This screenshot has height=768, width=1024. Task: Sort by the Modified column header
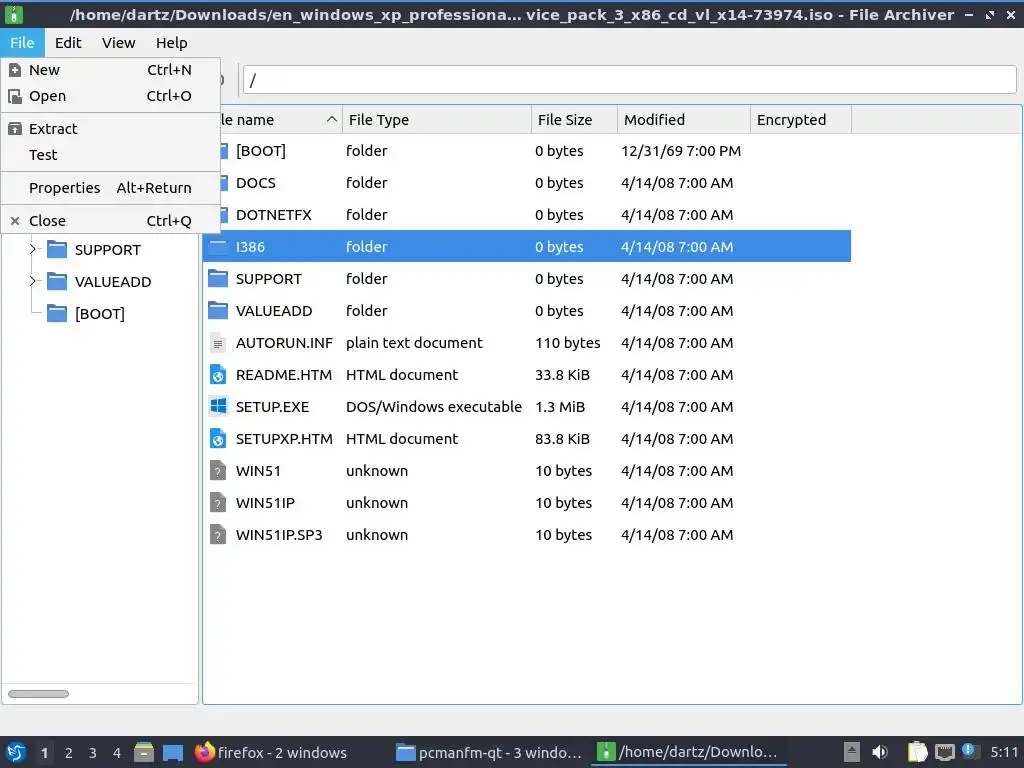[x=684, y=120]
